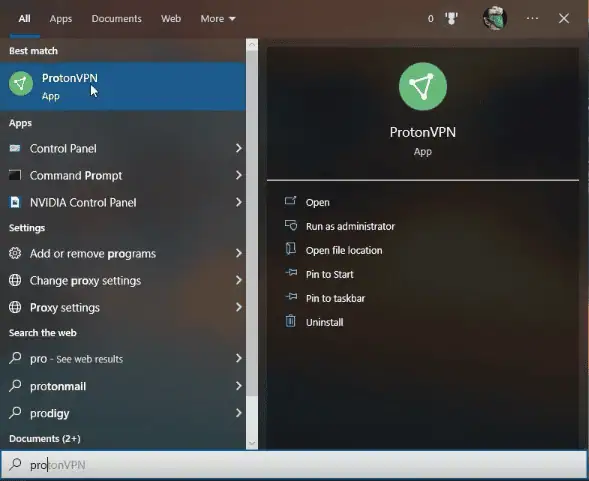This screenshot has height=481, width=589.
Task: Select pro - See web results
Action: pos(123,358)
